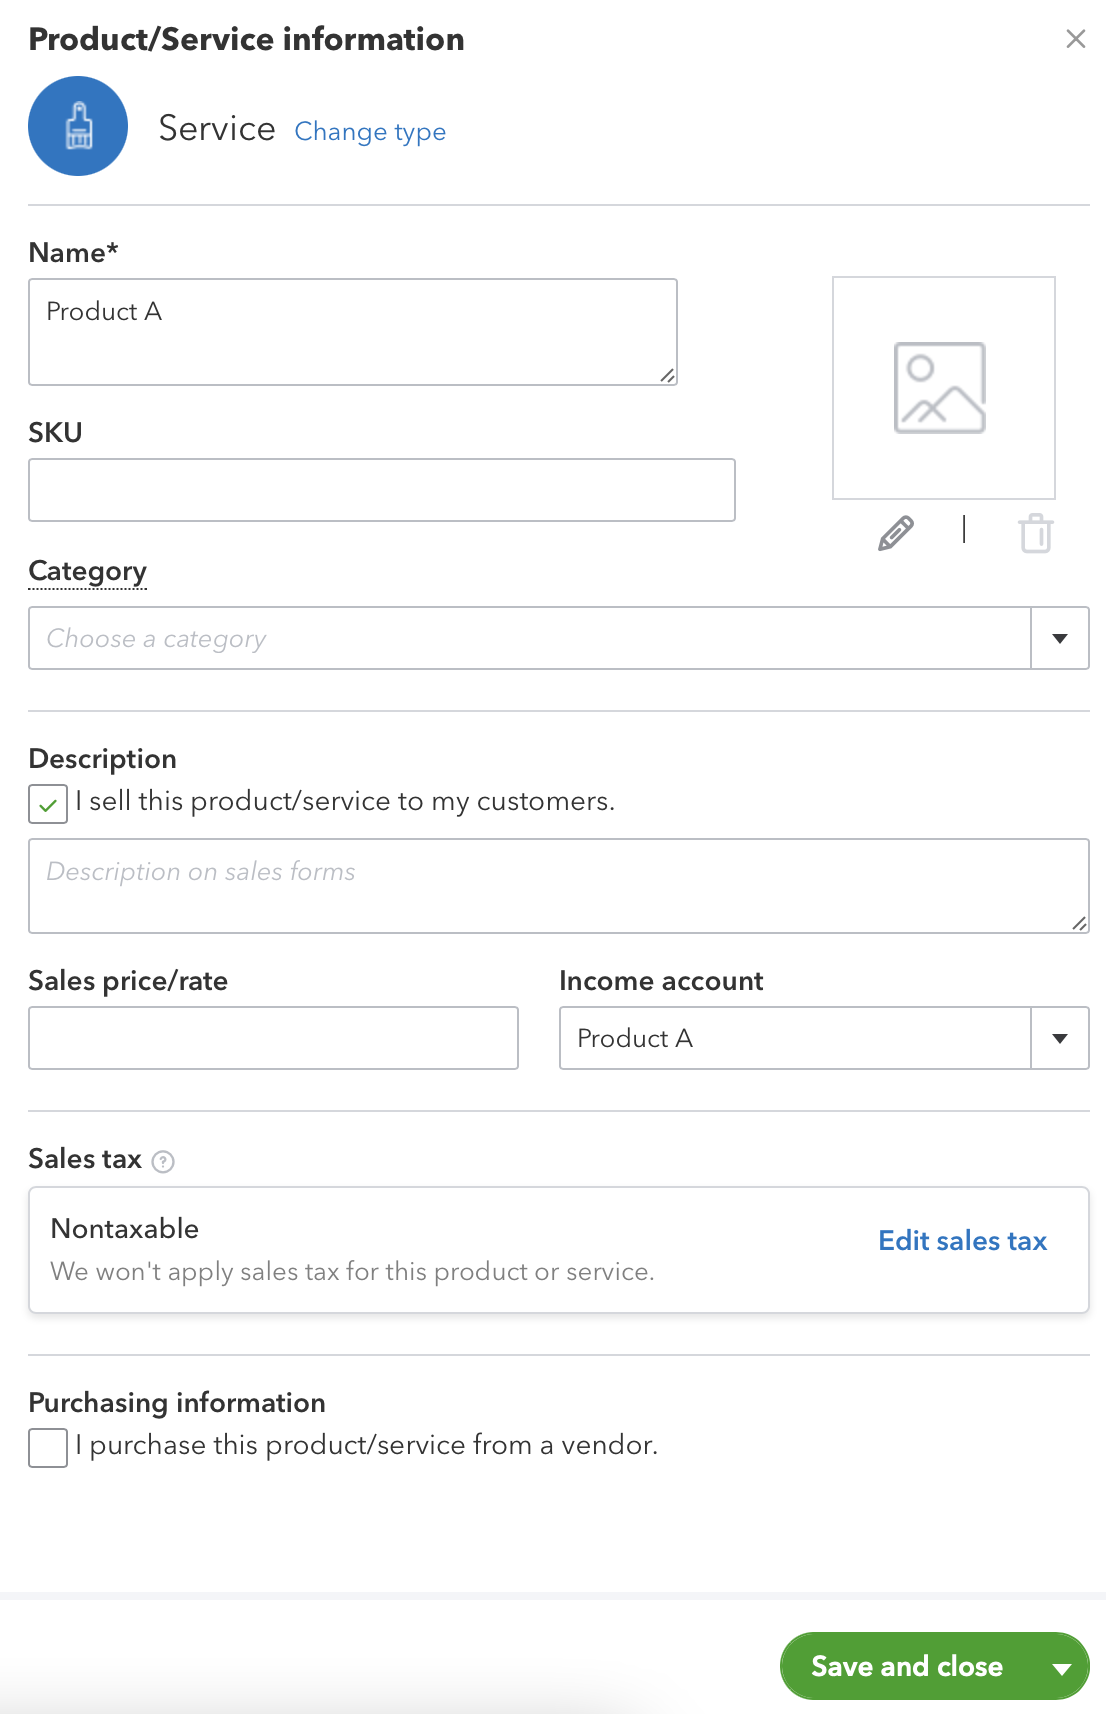Click the product image placeholder thumbnail
Image resolution: width=1106 pixels, height=1714 pixels.
tap(943, 388)
